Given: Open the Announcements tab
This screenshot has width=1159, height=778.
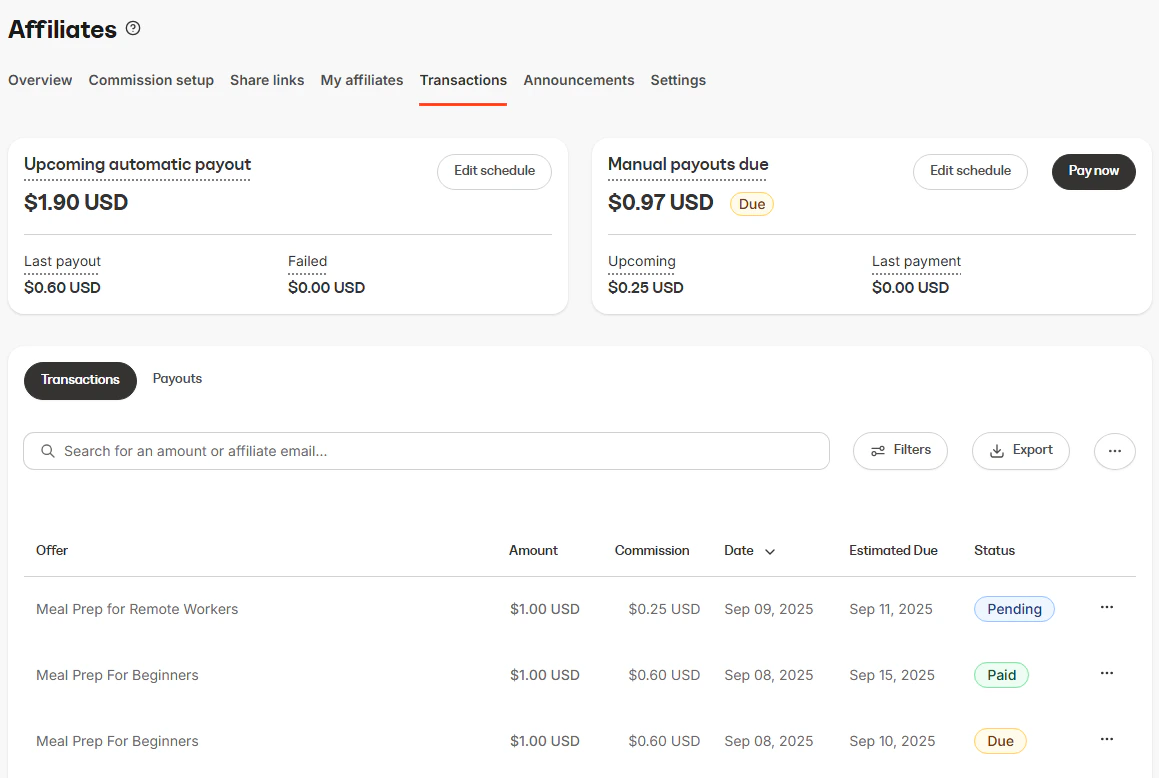Looking at the screenshot, I should (x=578, y=80).
